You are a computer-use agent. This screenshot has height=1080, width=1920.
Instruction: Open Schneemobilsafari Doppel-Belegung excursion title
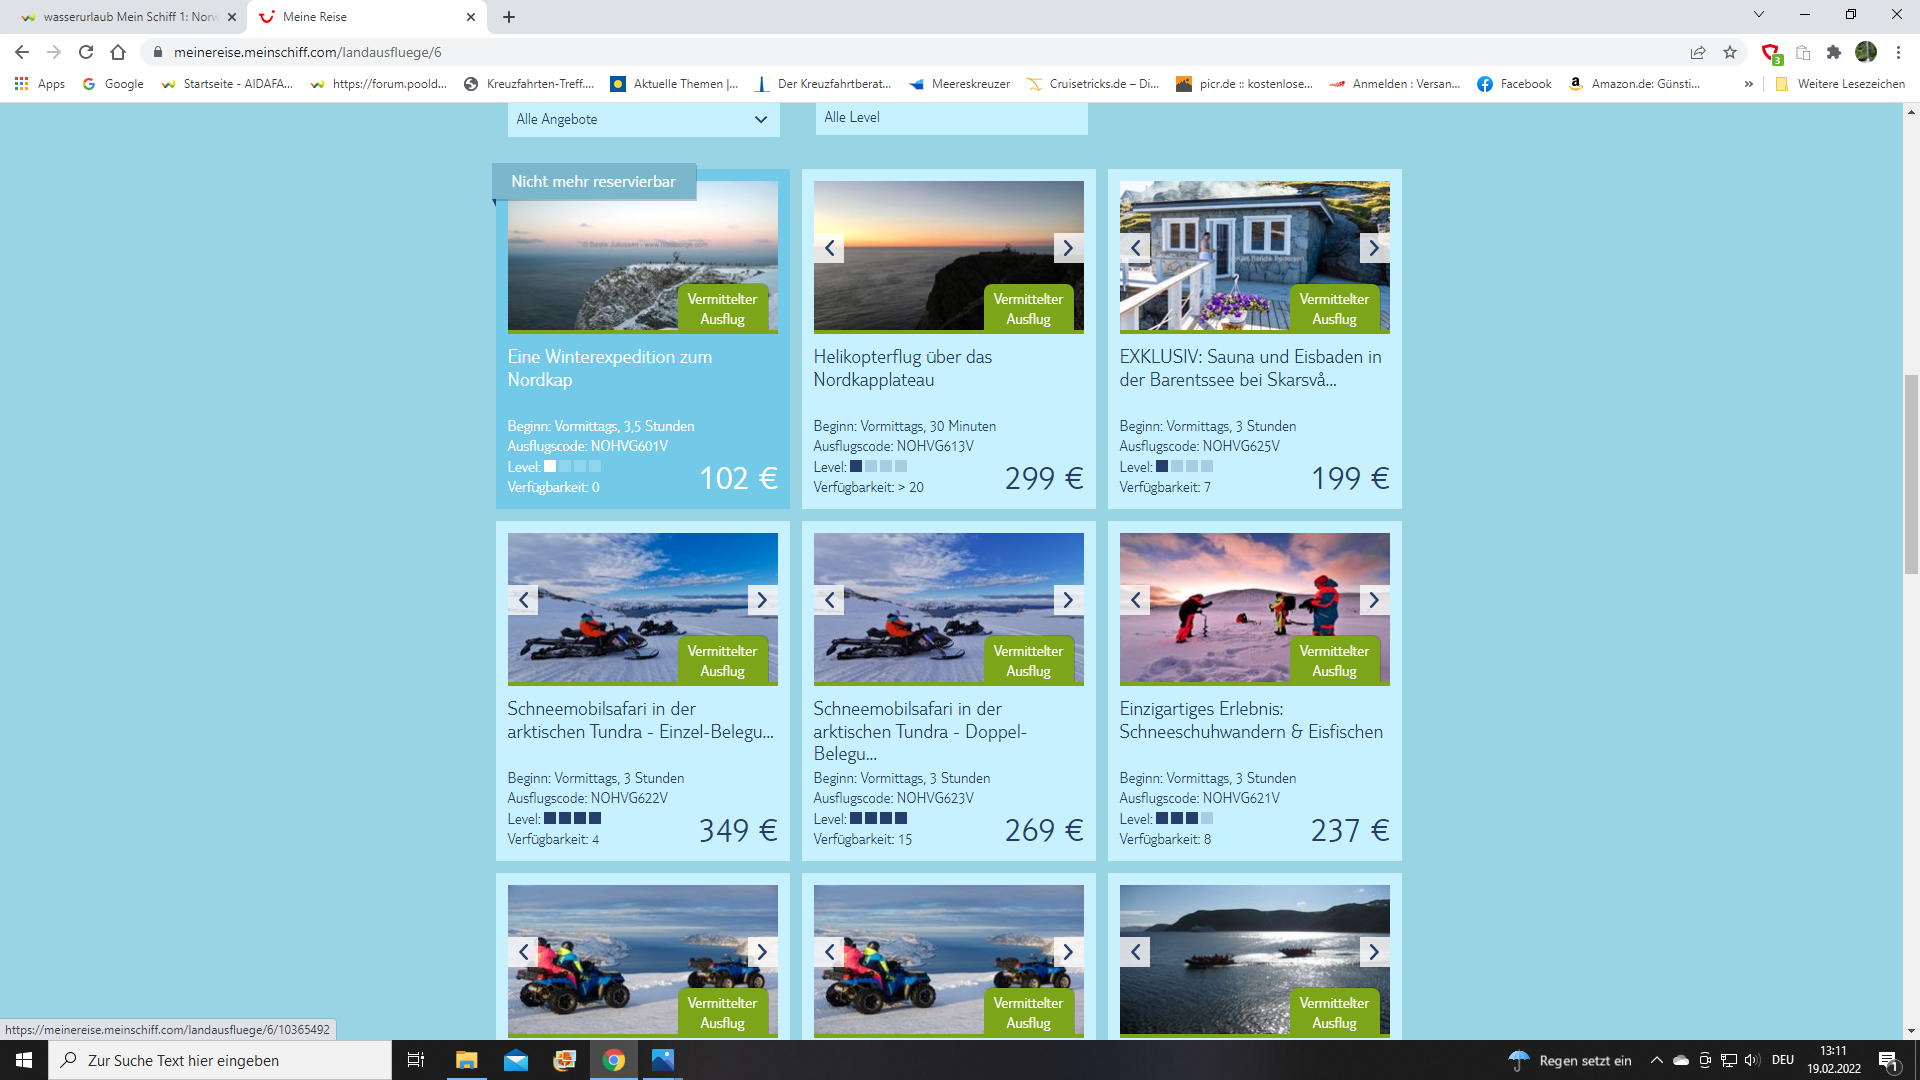(x=919, y=730)
